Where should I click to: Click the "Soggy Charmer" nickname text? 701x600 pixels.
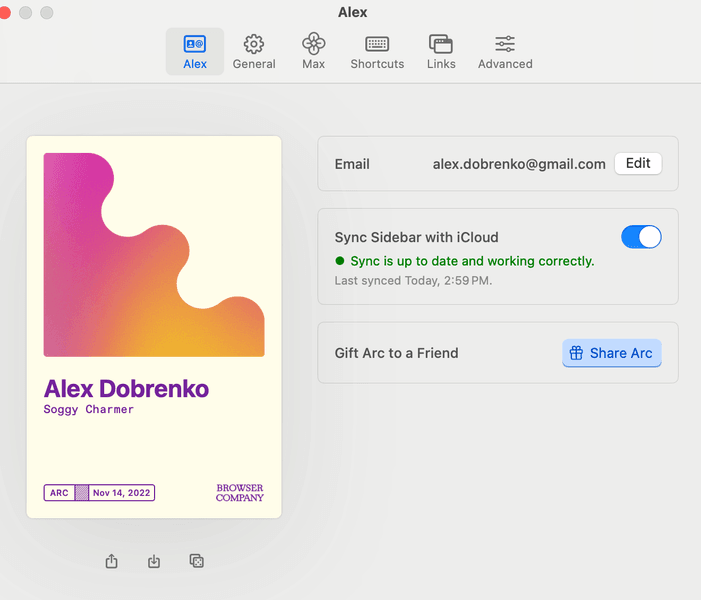[89, 410]
